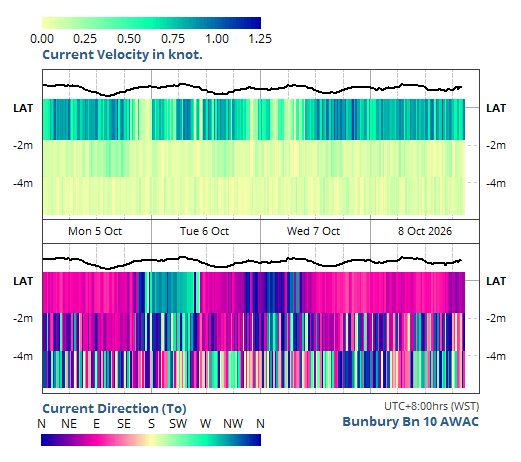Click the 'Current Velocity in knot.' title

[122, 54]
